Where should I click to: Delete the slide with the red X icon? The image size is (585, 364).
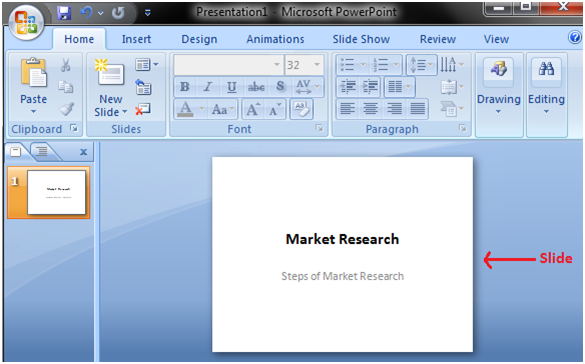tap(143, 109)
